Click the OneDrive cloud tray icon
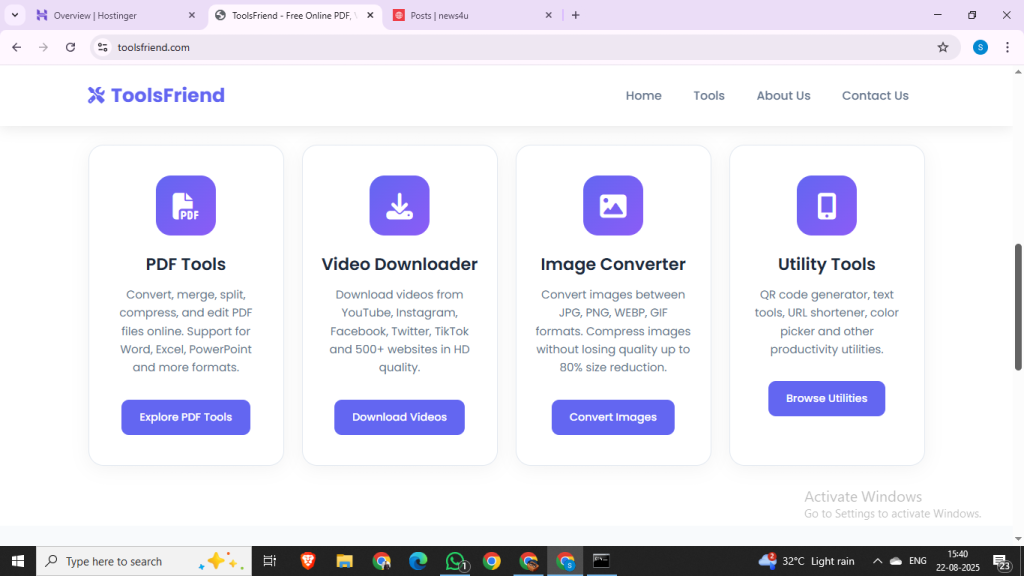The width and height of the screenshot is (1024, 576). tap(896, 561)
